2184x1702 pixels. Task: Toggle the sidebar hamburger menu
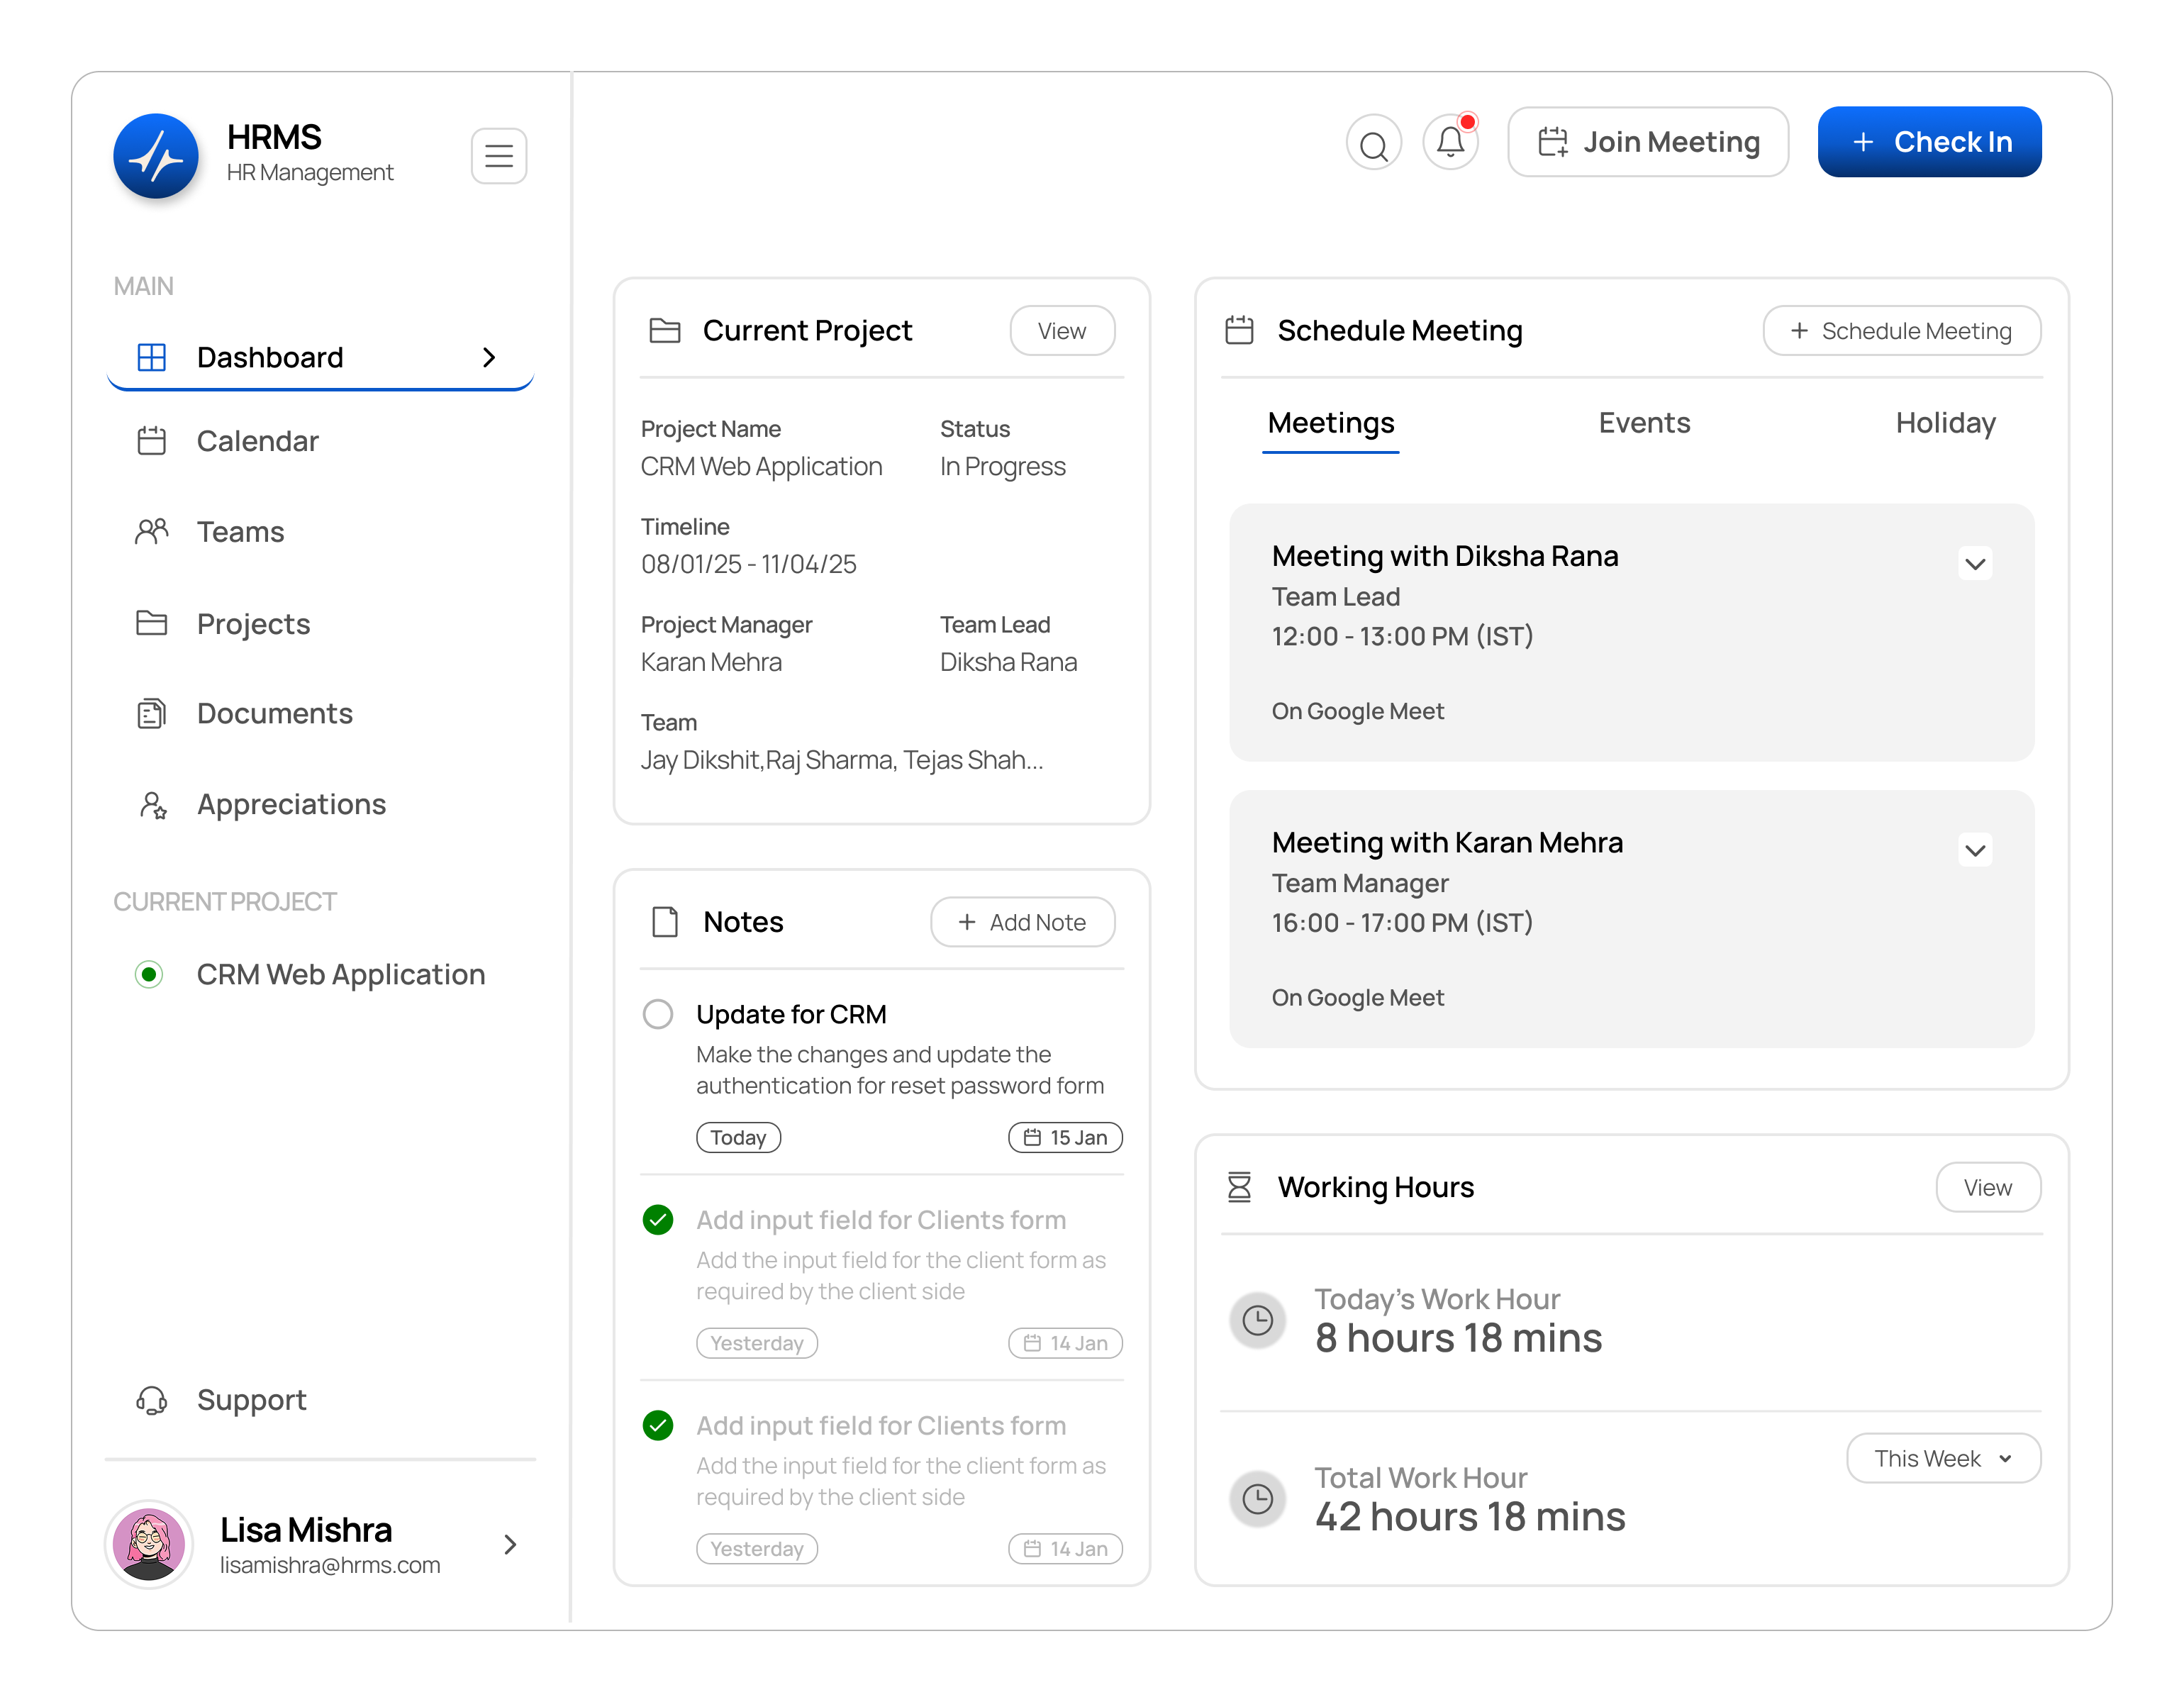click(499, 155)
